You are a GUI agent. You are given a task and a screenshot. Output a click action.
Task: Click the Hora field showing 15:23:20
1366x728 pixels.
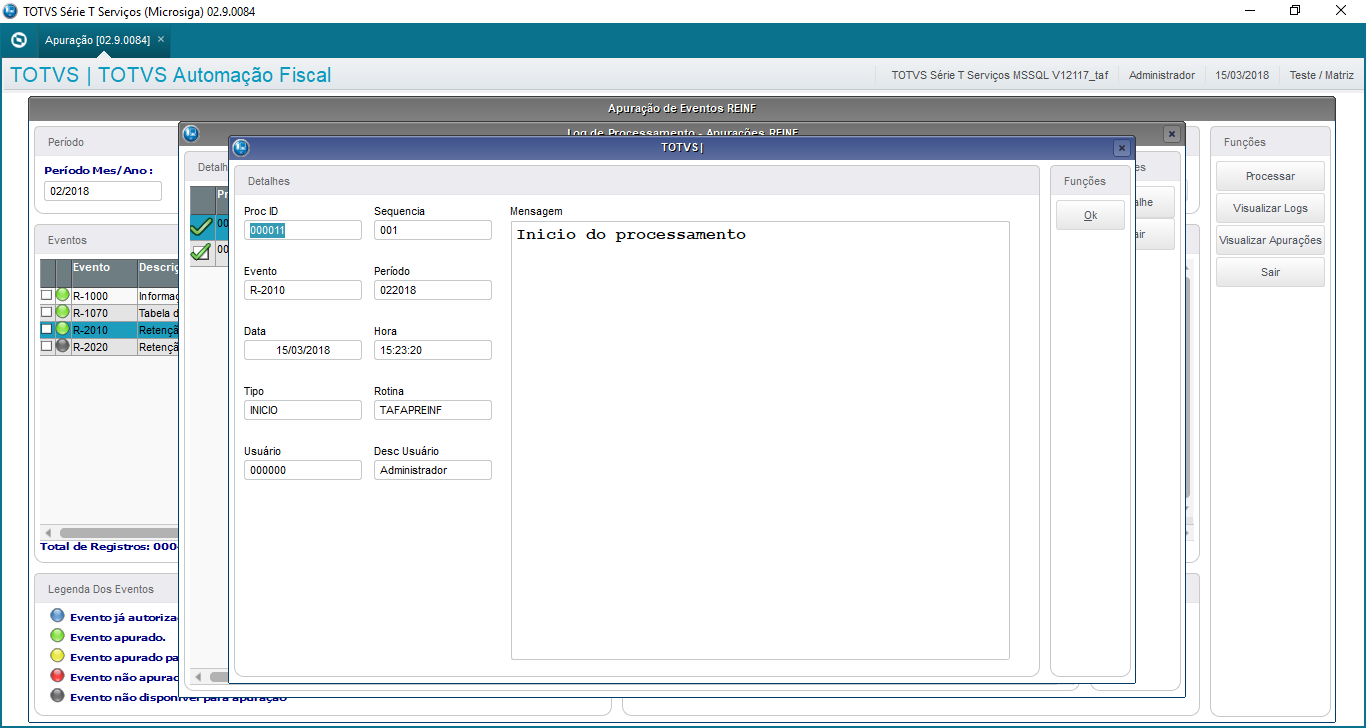433,350
